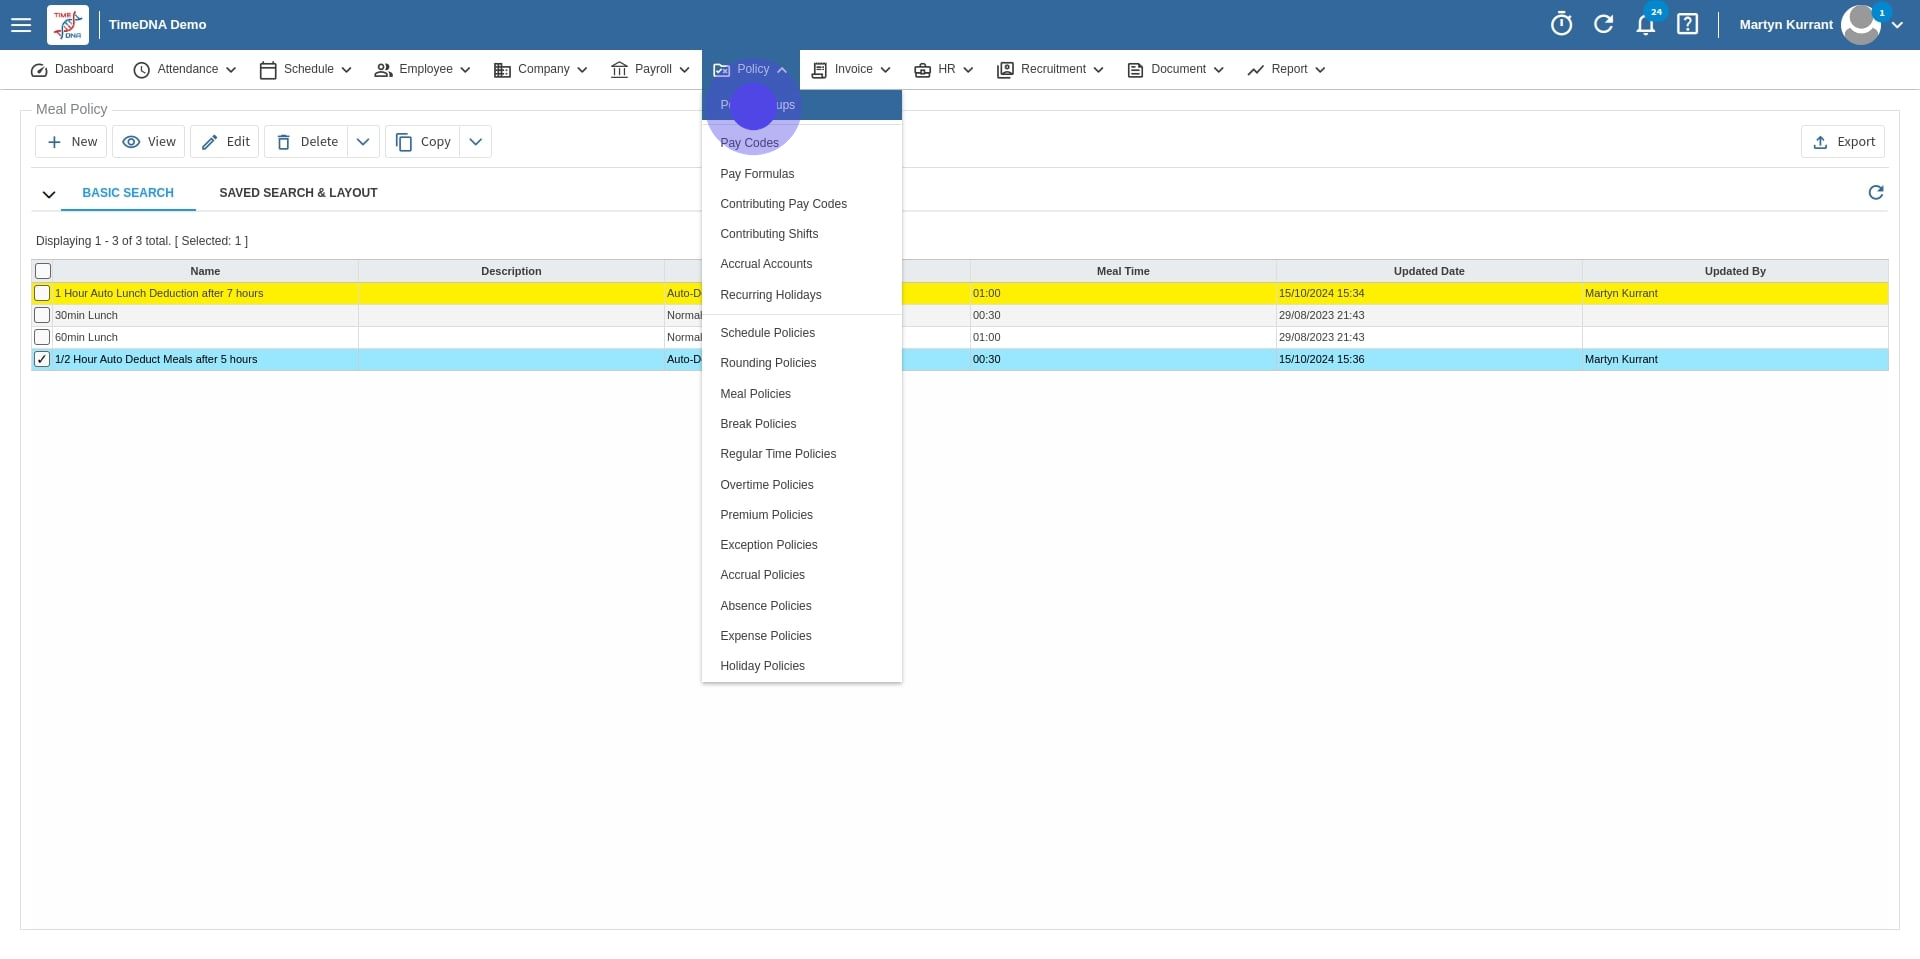
Task: Switch to Saved Search & Layout tab
Action: (298, 193)
